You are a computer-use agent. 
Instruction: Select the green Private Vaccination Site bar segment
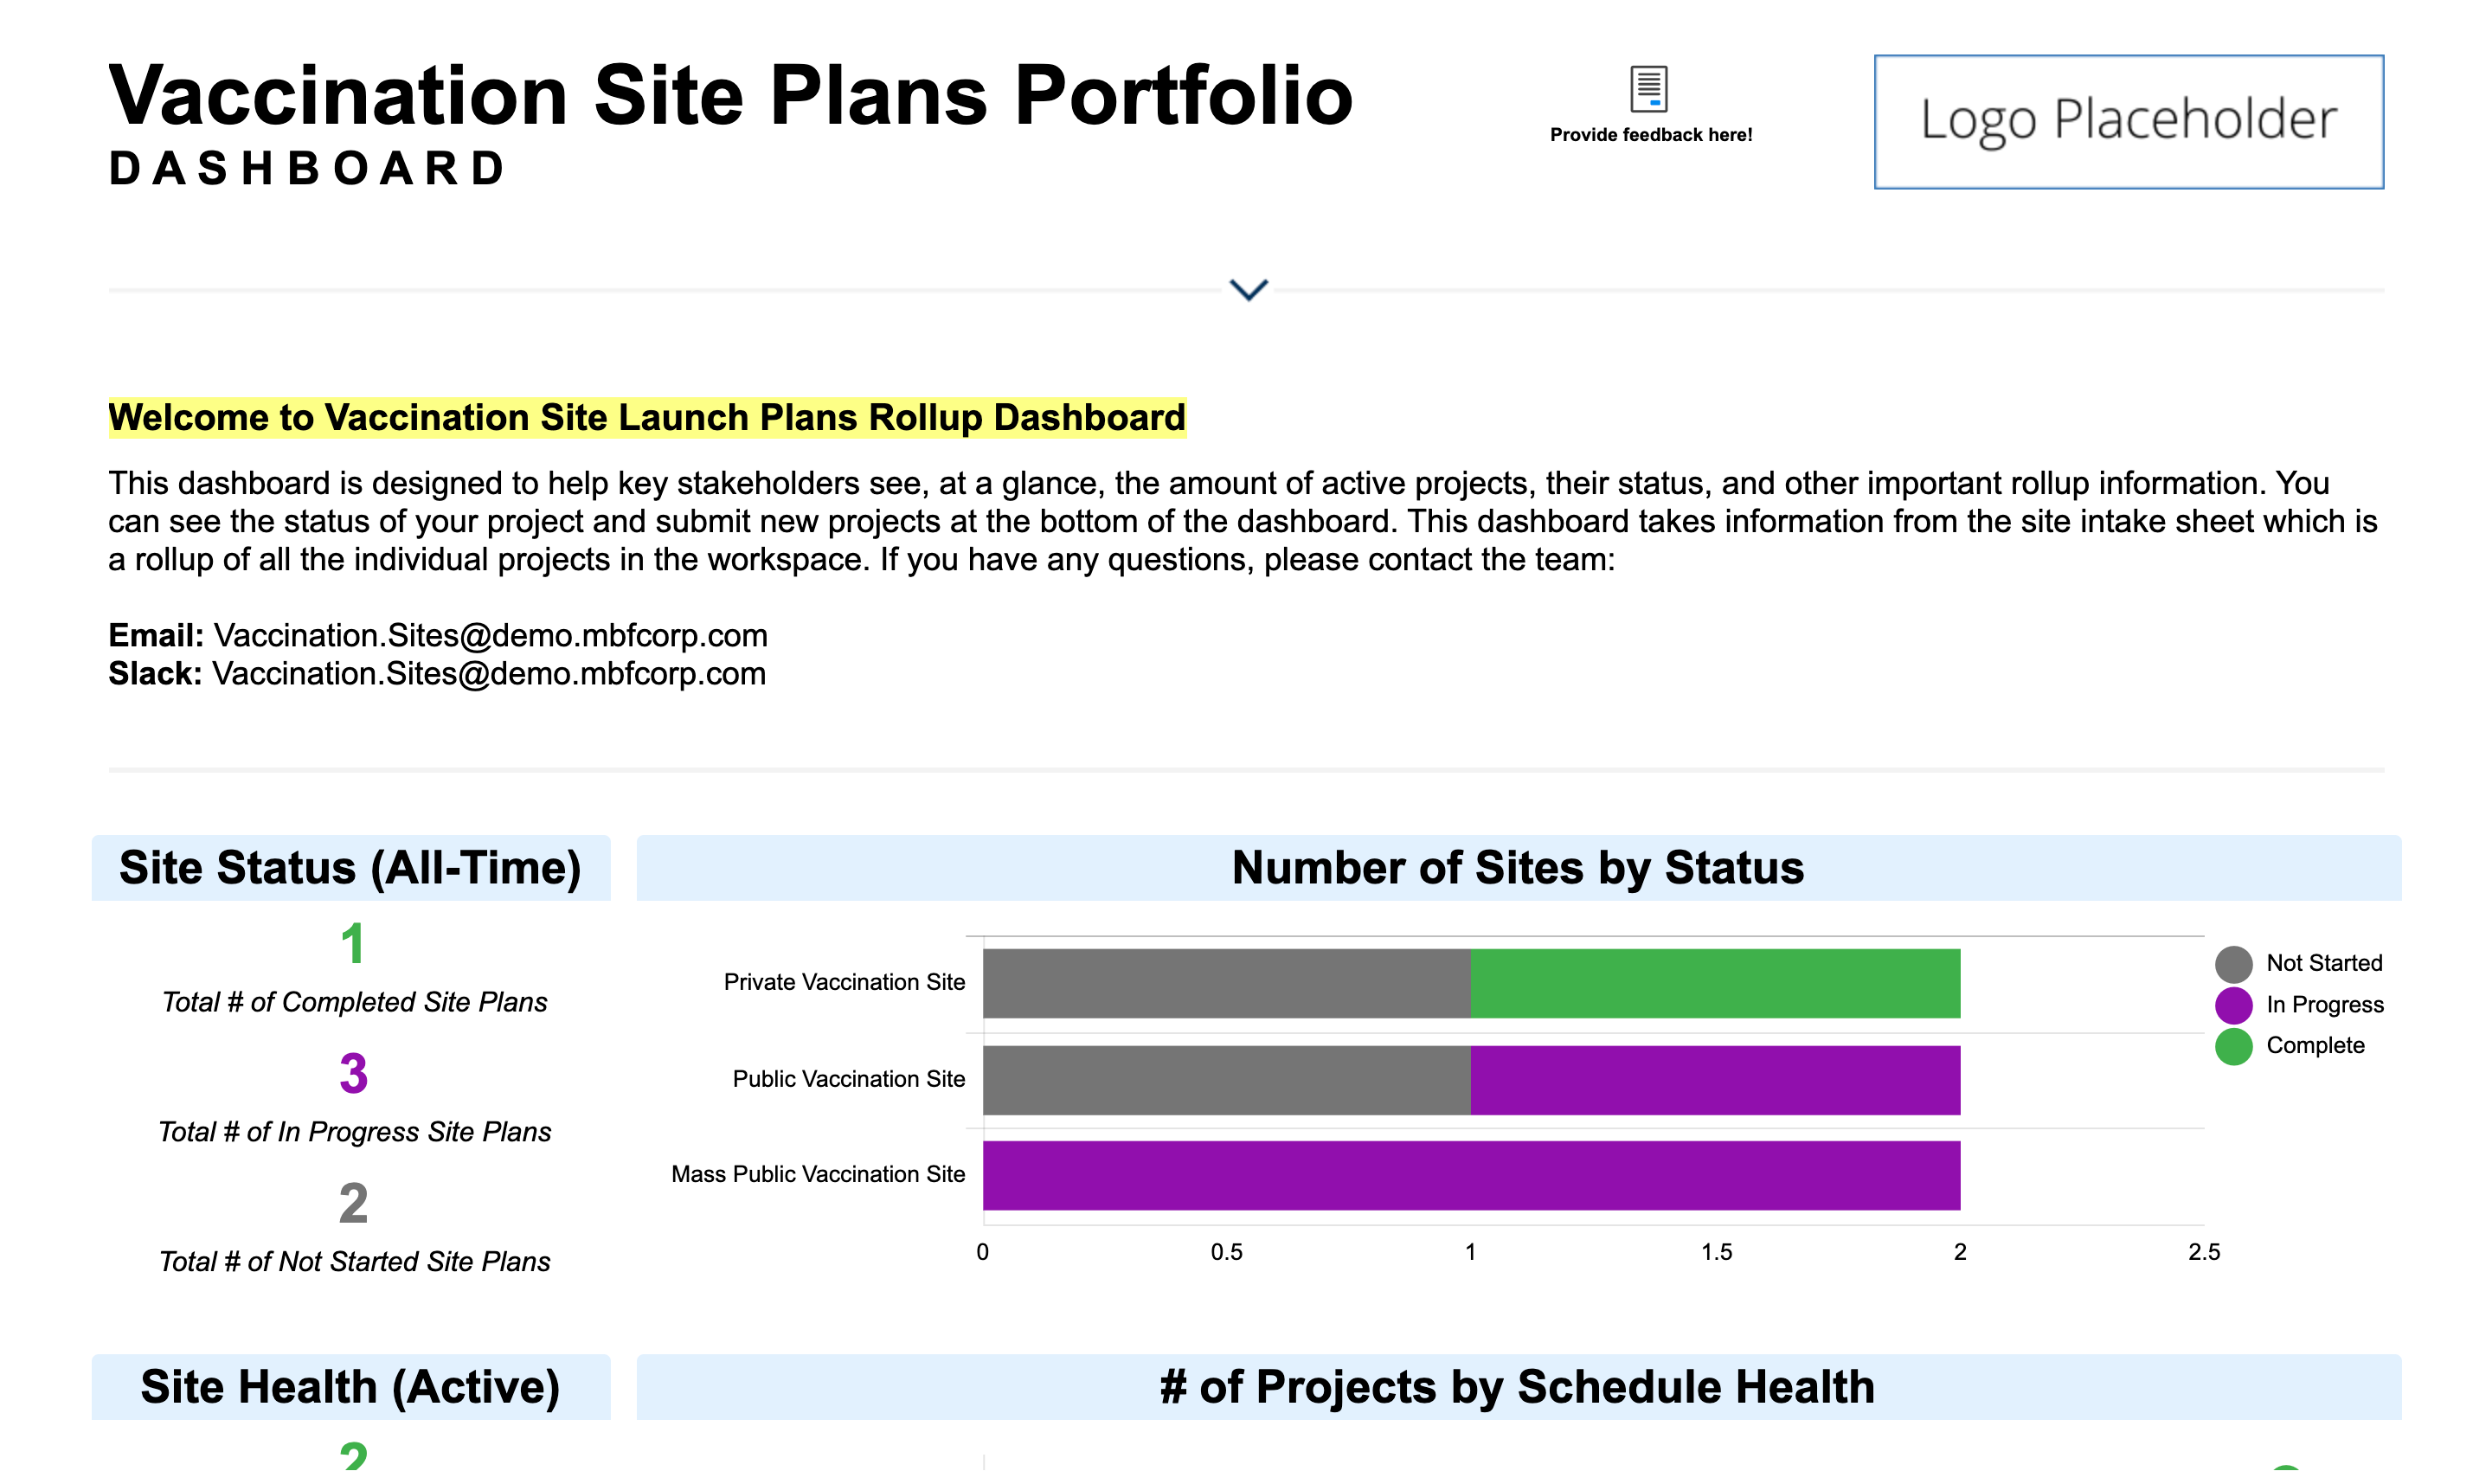coord(1715,983)
